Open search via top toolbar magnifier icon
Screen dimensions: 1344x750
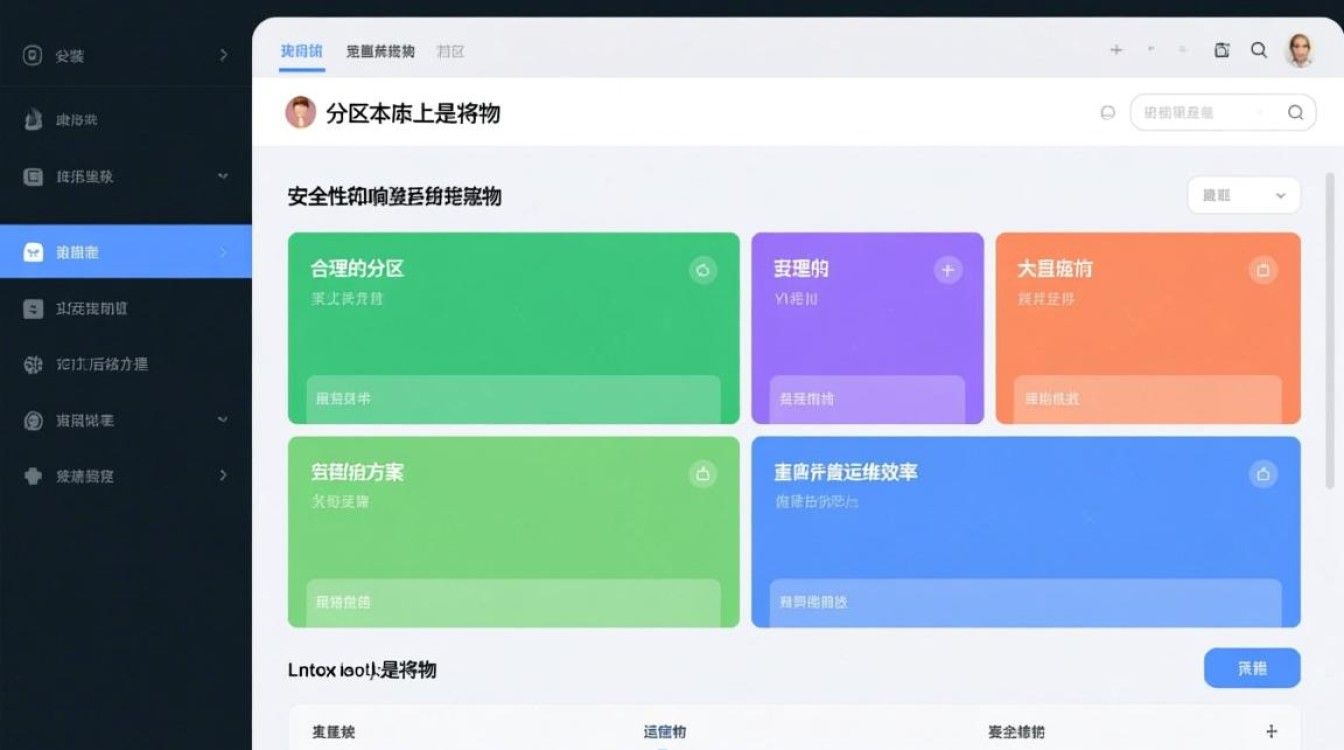click(x=1259, y=50)
